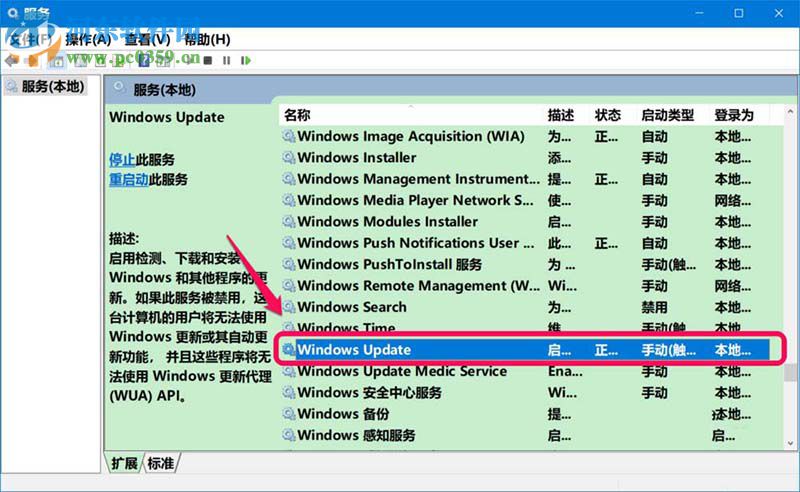Open the 操作(A) menu
The height and width of the screenshot is (492, 800).
coord(88,39)
